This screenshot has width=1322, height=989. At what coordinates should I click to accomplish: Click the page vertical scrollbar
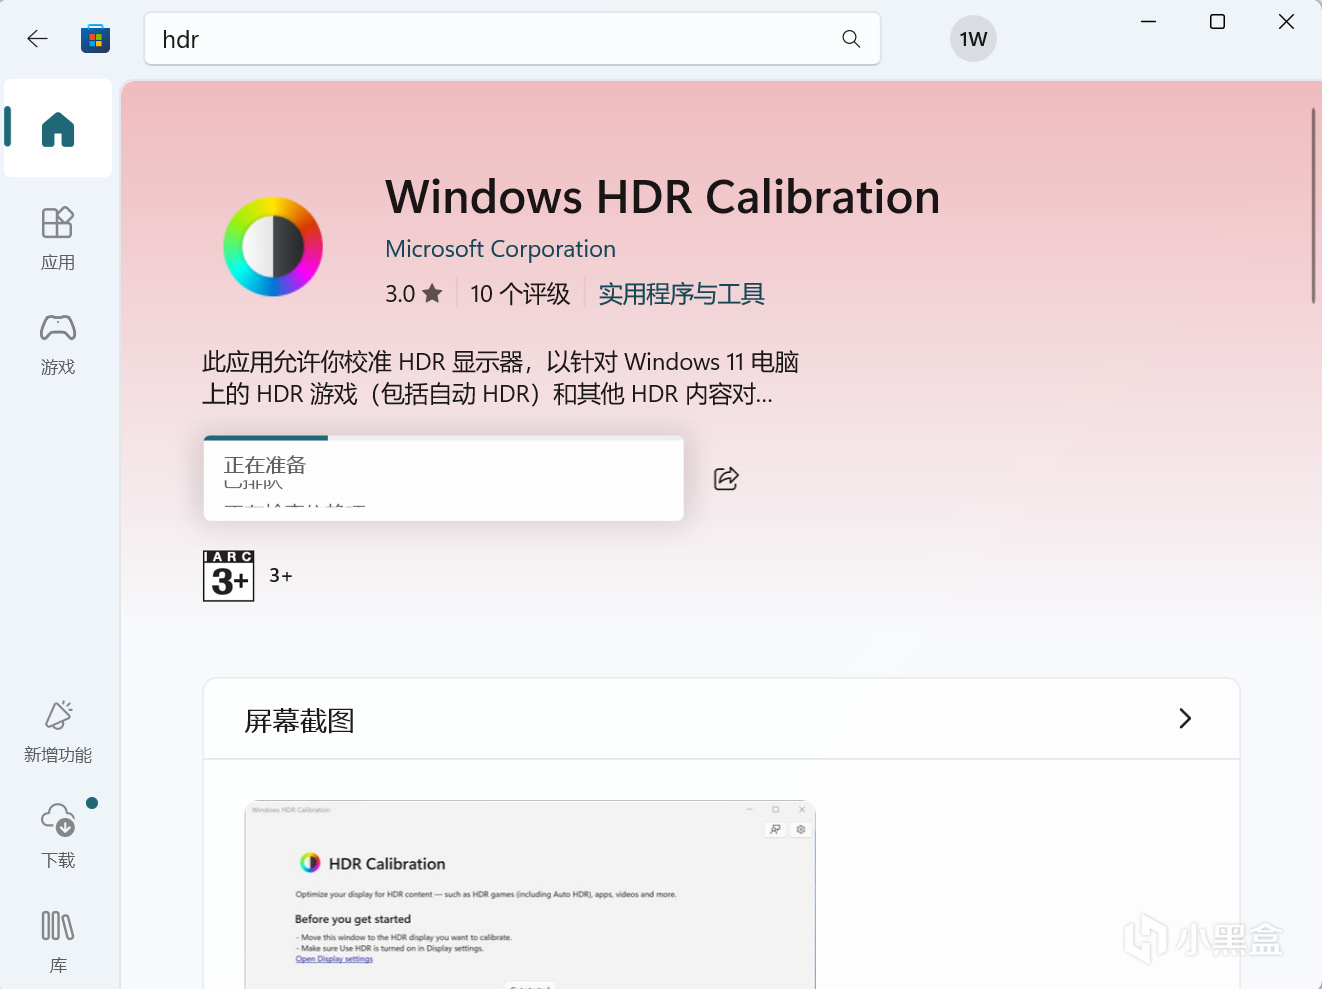coord(1313,205)
